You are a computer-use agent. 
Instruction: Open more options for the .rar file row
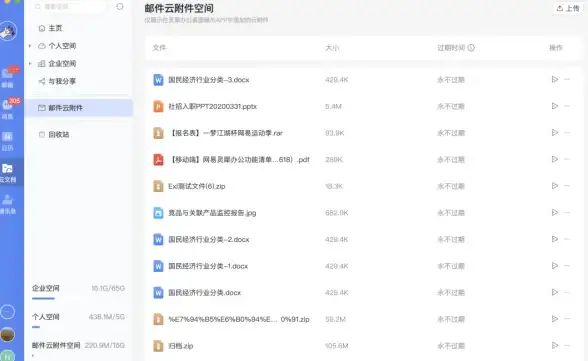pyautogui.click(x=567, y=133)
